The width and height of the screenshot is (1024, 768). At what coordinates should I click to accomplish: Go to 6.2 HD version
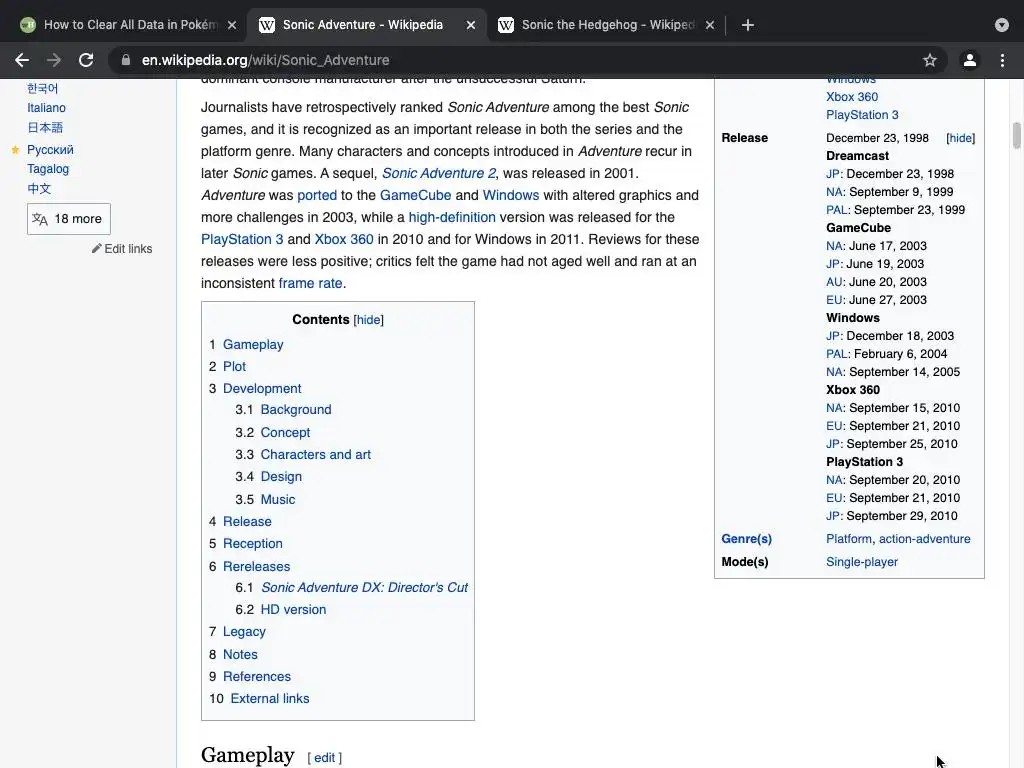coord(293,609)
